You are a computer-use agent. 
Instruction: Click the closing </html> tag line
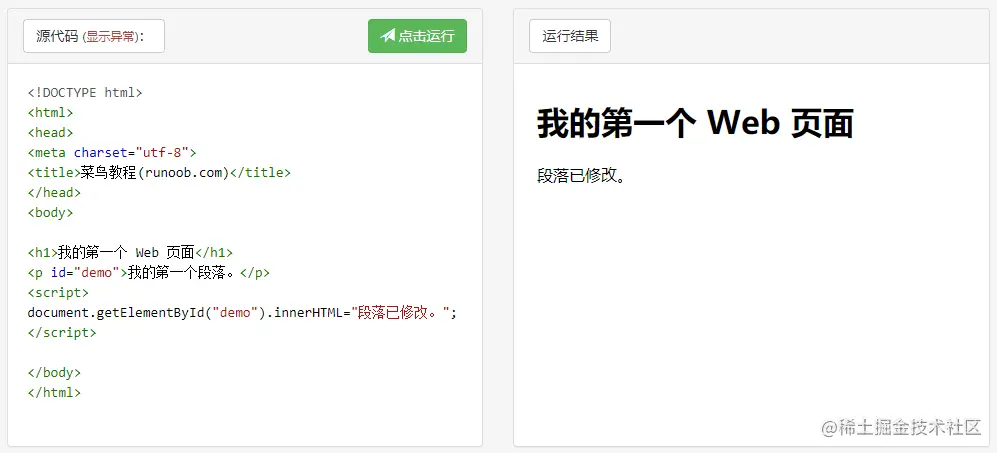pos(54,393)
